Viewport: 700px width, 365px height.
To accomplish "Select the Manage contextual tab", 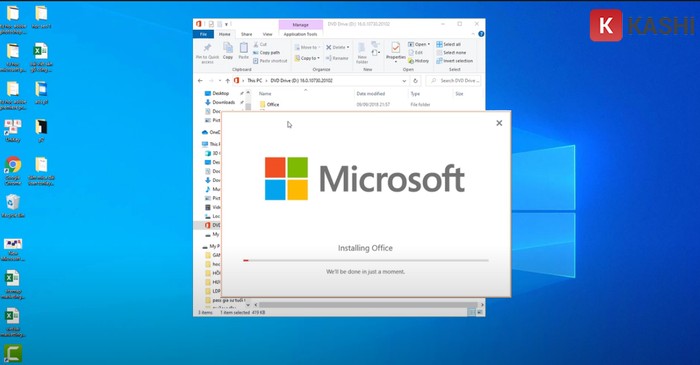I will (x=300, y=25).
